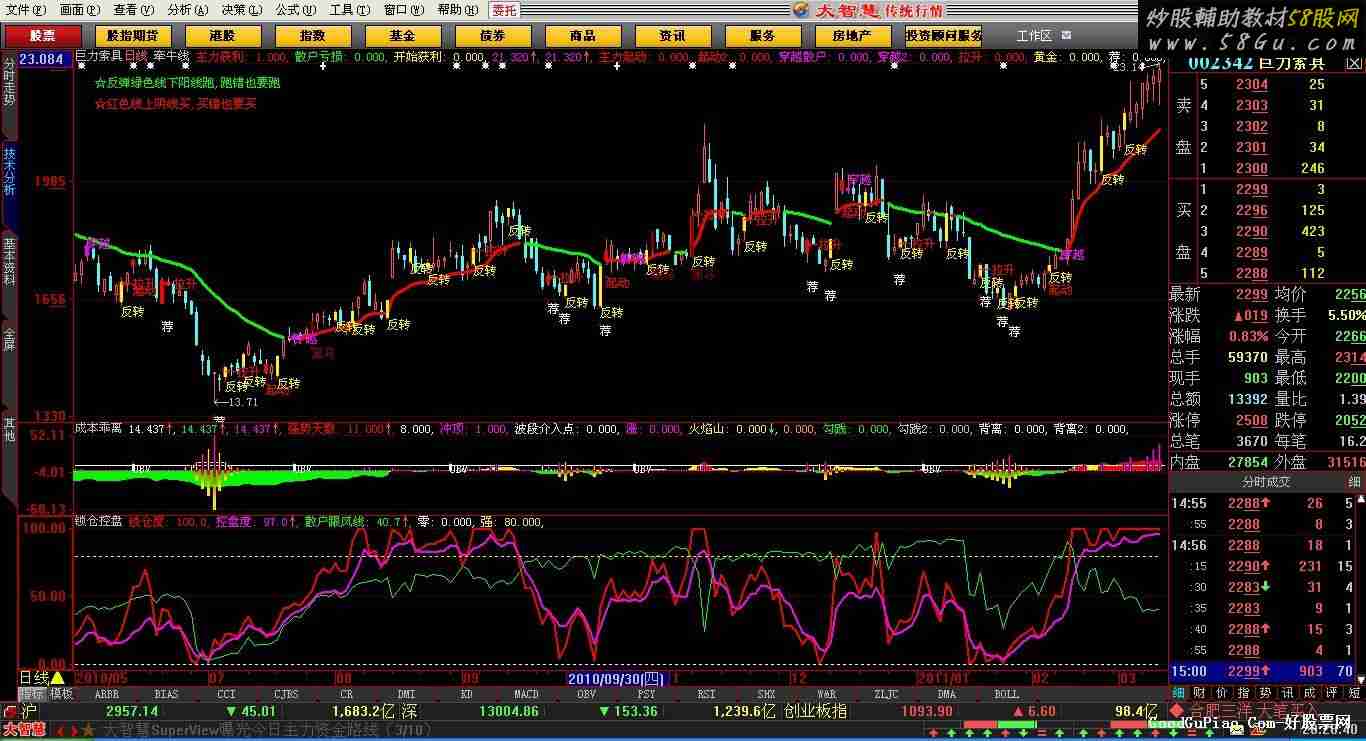The width and height of the screenshot is (1366, 741).
Task: Choose the BIAS indicator
Action: 167,694
